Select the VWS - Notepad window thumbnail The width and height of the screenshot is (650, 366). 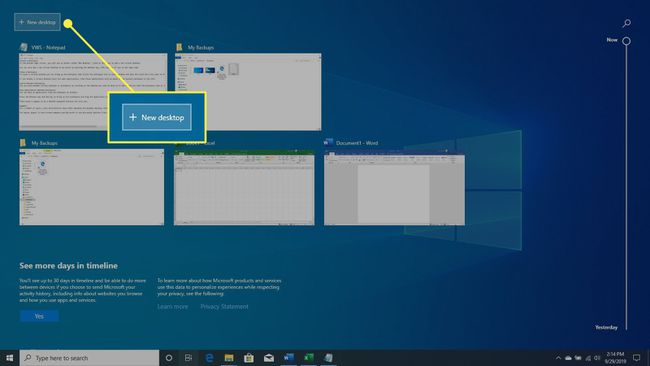click(x=93, y=92)
